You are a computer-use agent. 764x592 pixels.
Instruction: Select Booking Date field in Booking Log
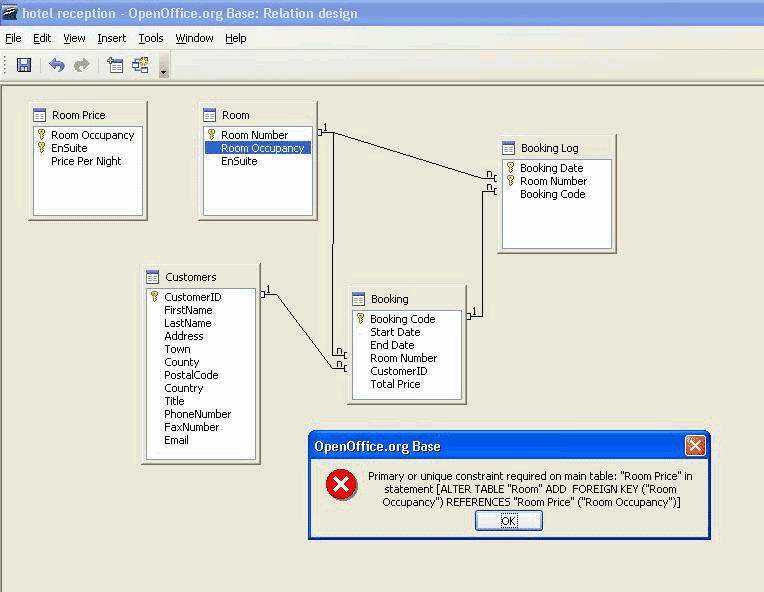pyautogui.click(x=551, y=168)
